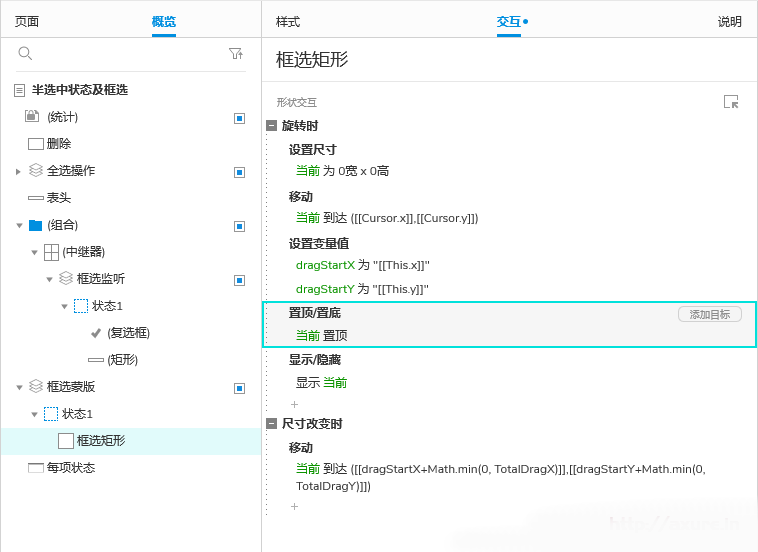Screen dimensions: 758x552
Task: Toggle the blue square marker on (统计)
Action: (239, 118)
